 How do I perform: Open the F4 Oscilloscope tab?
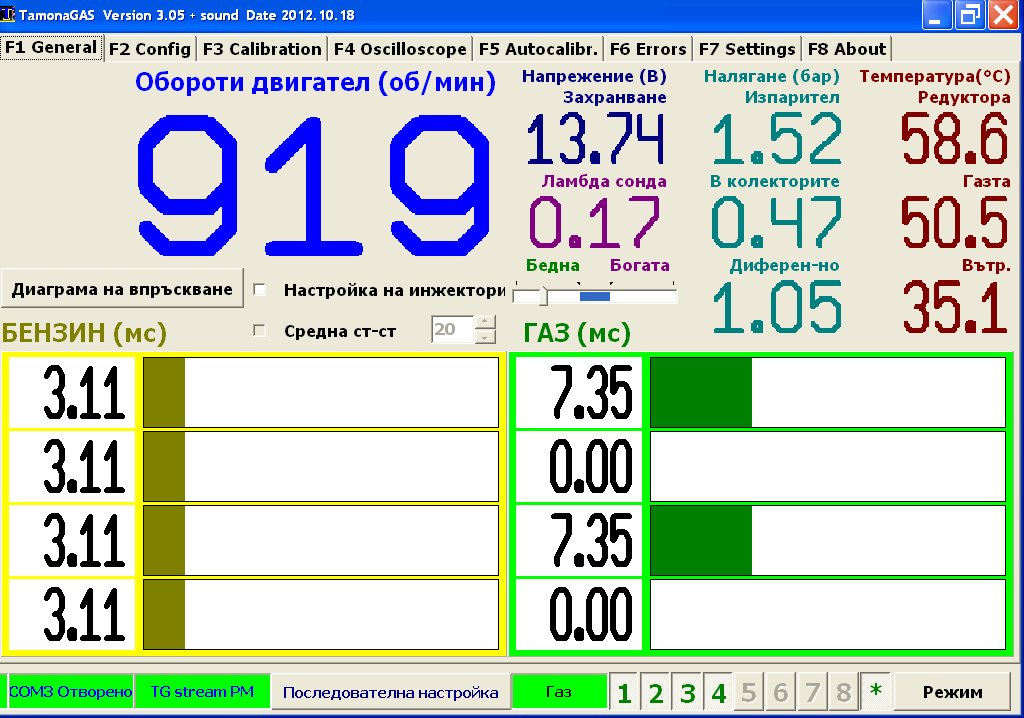click(400, 49)
